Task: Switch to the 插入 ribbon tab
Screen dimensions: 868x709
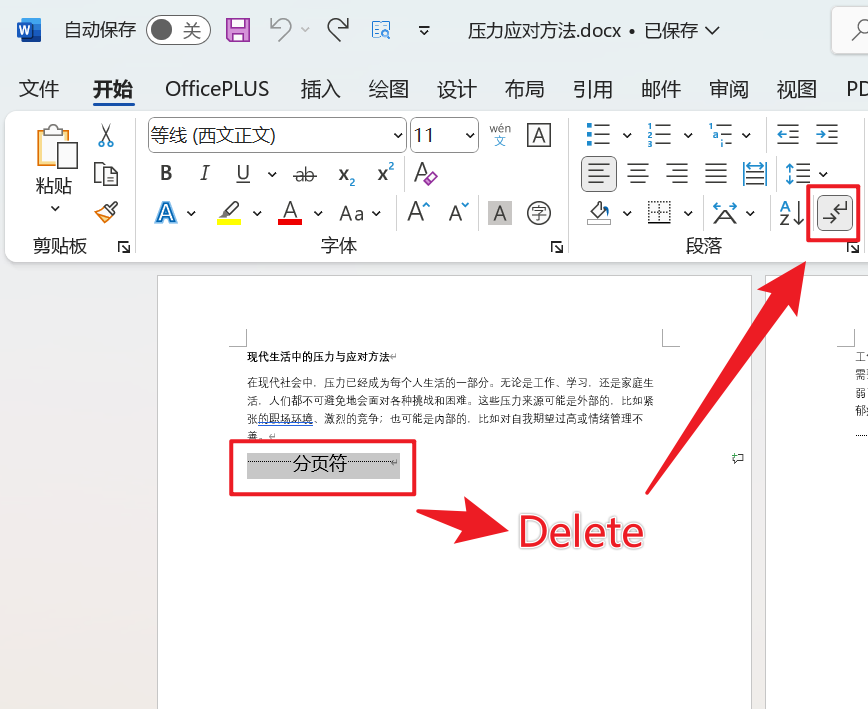Action: click(320, 89)
